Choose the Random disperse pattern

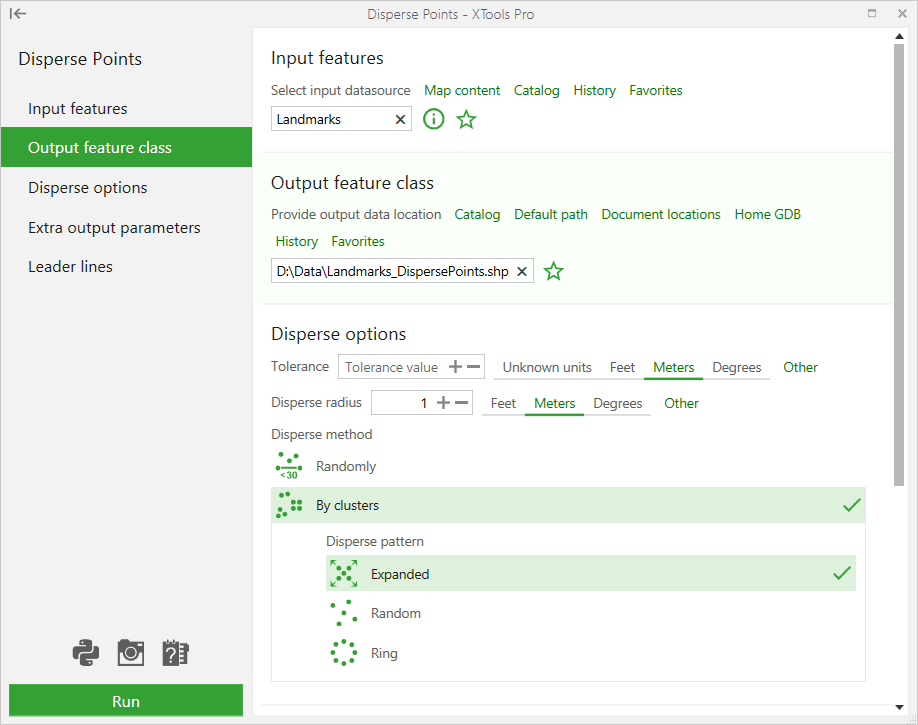(395, 613)
